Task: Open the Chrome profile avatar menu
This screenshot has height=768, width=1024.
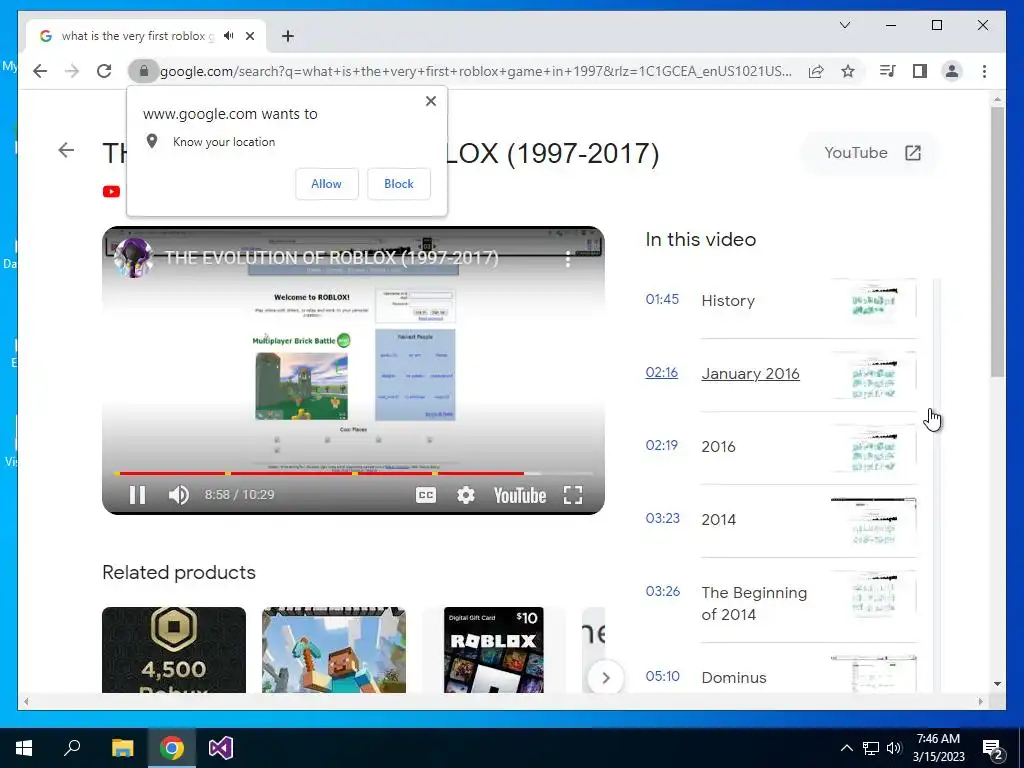Action: [x=952, y=71]
